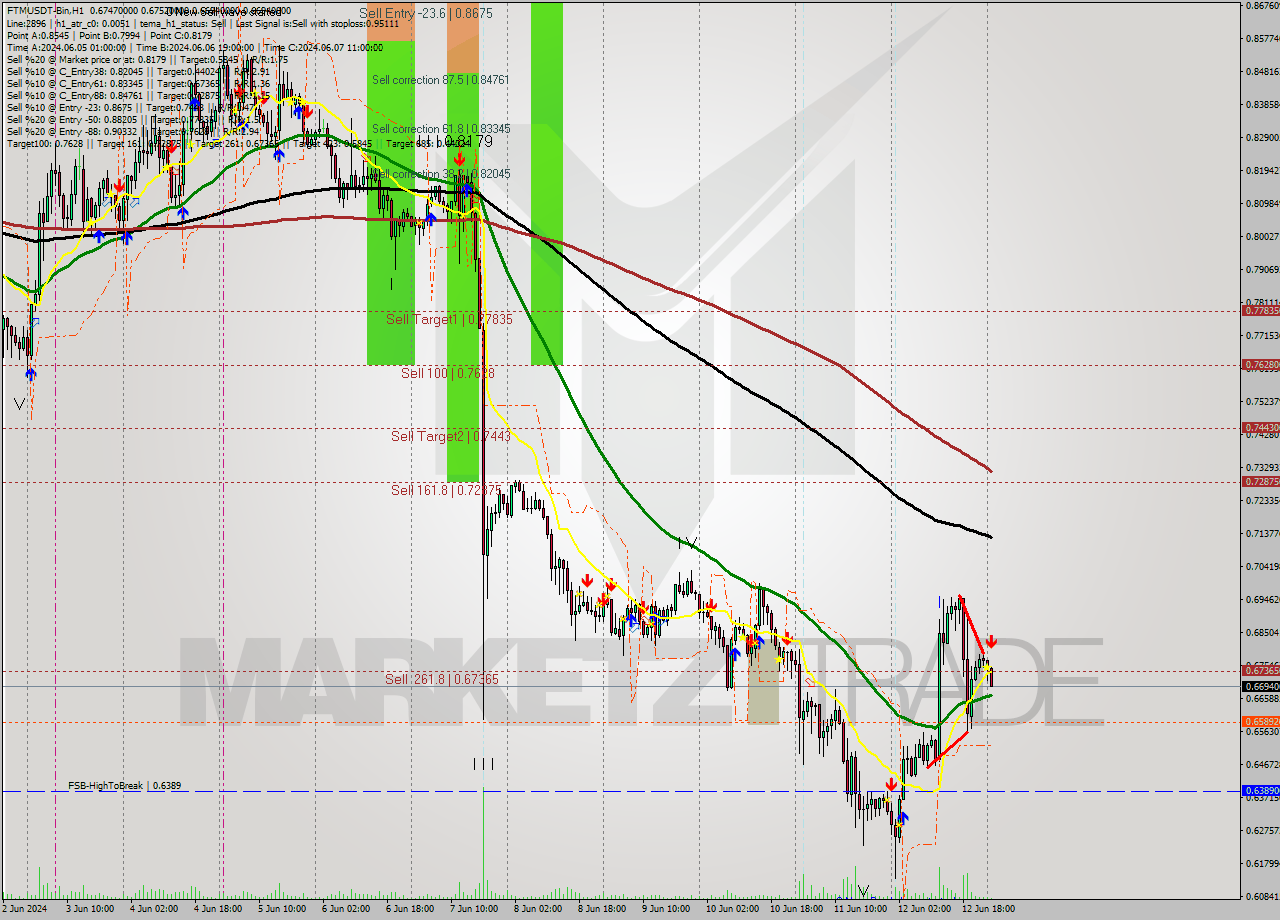
Task: Click the '3 Jun 10:00' time axis label
Action: 90,909
